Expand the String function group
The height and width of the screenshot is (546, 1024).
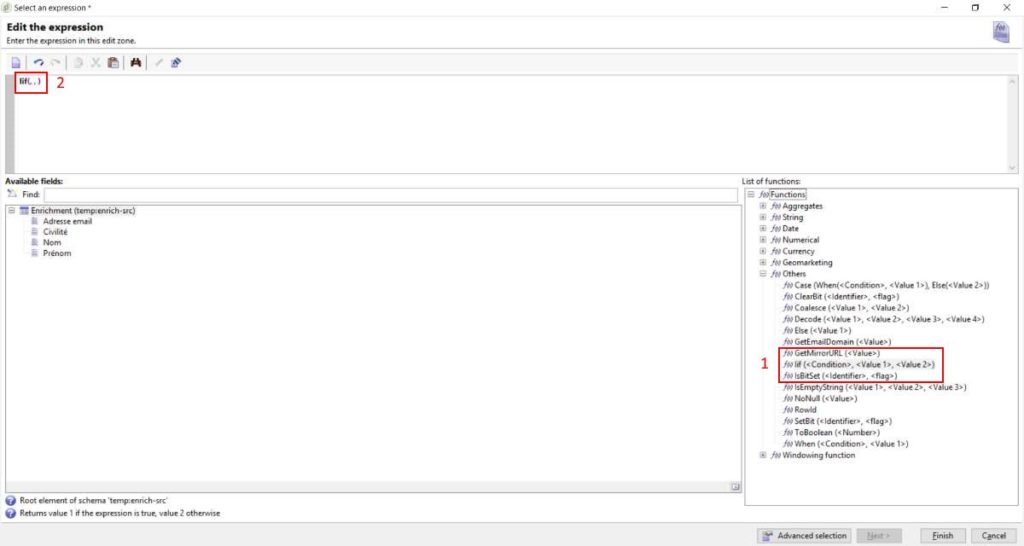pyautogui.click(x=762, y=217)
